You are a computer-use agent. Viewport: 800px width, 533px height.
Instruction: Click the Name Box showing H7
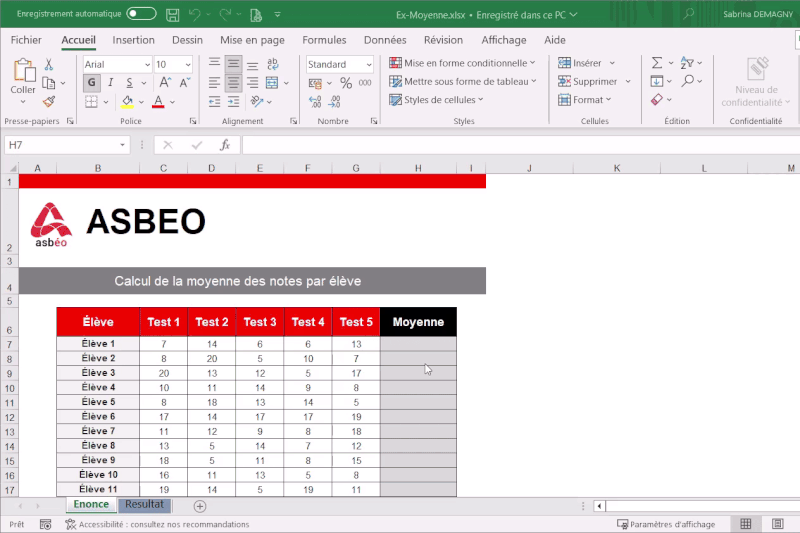67,145
